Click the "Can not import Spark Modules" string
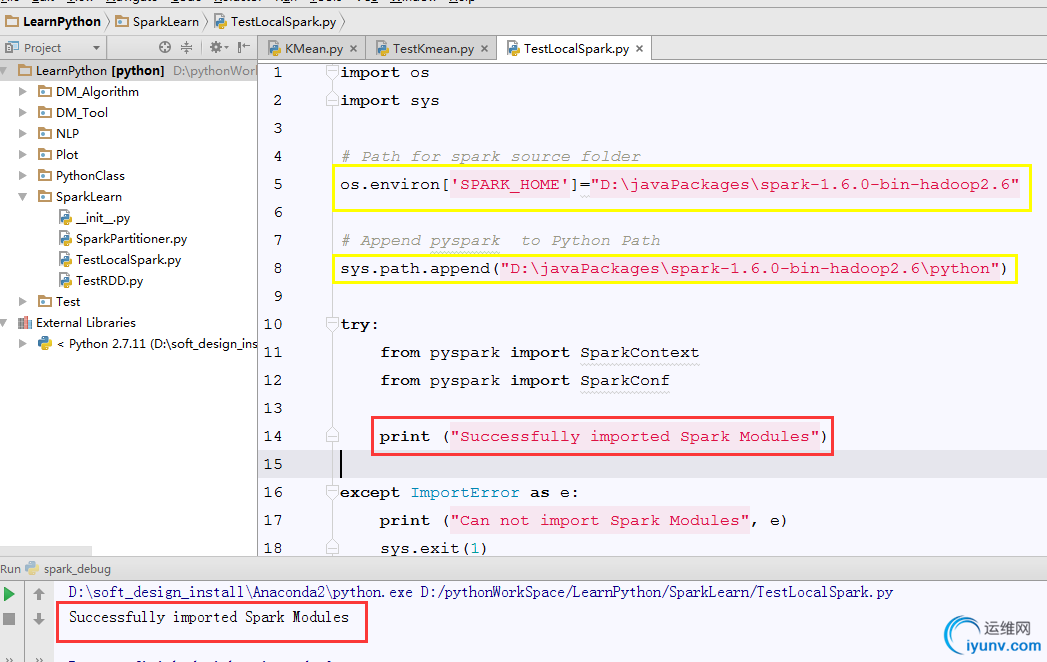Screen dimensions: 1047x662 [600, 520]
